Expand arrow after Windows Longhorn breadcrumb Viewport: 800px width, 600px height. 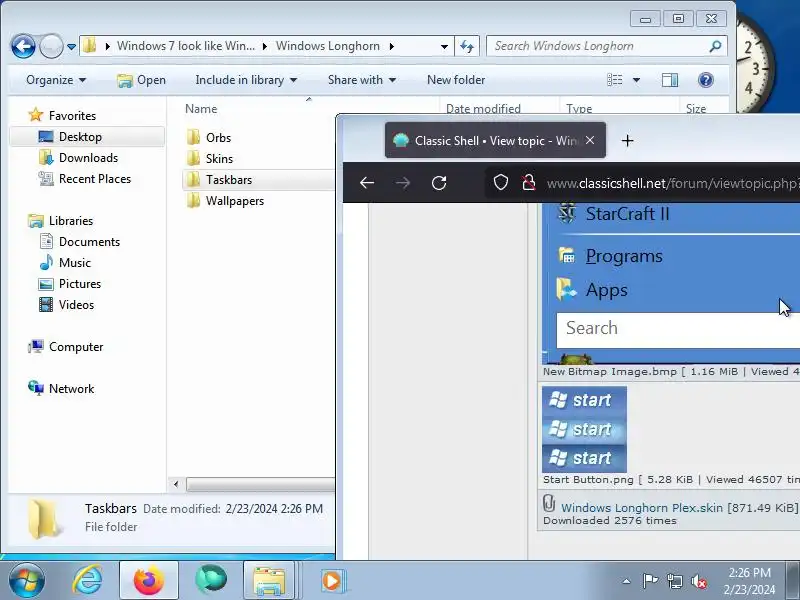pos(391,46)
